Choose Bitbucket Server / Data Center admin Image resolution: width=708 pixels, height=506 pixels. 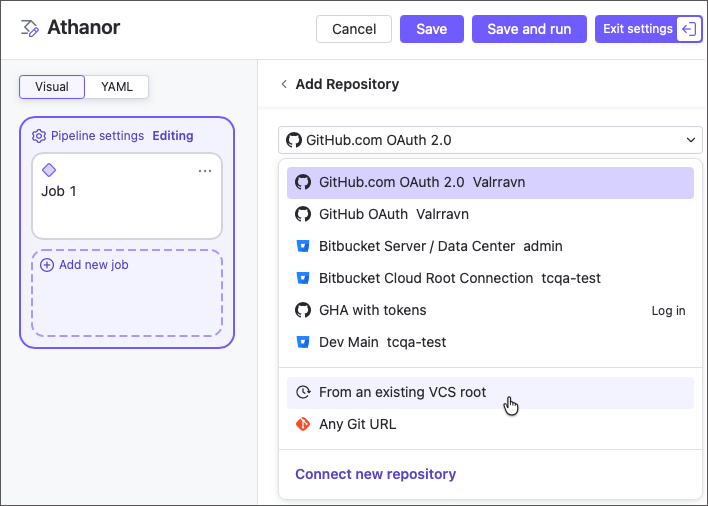(x=490, y=246)
